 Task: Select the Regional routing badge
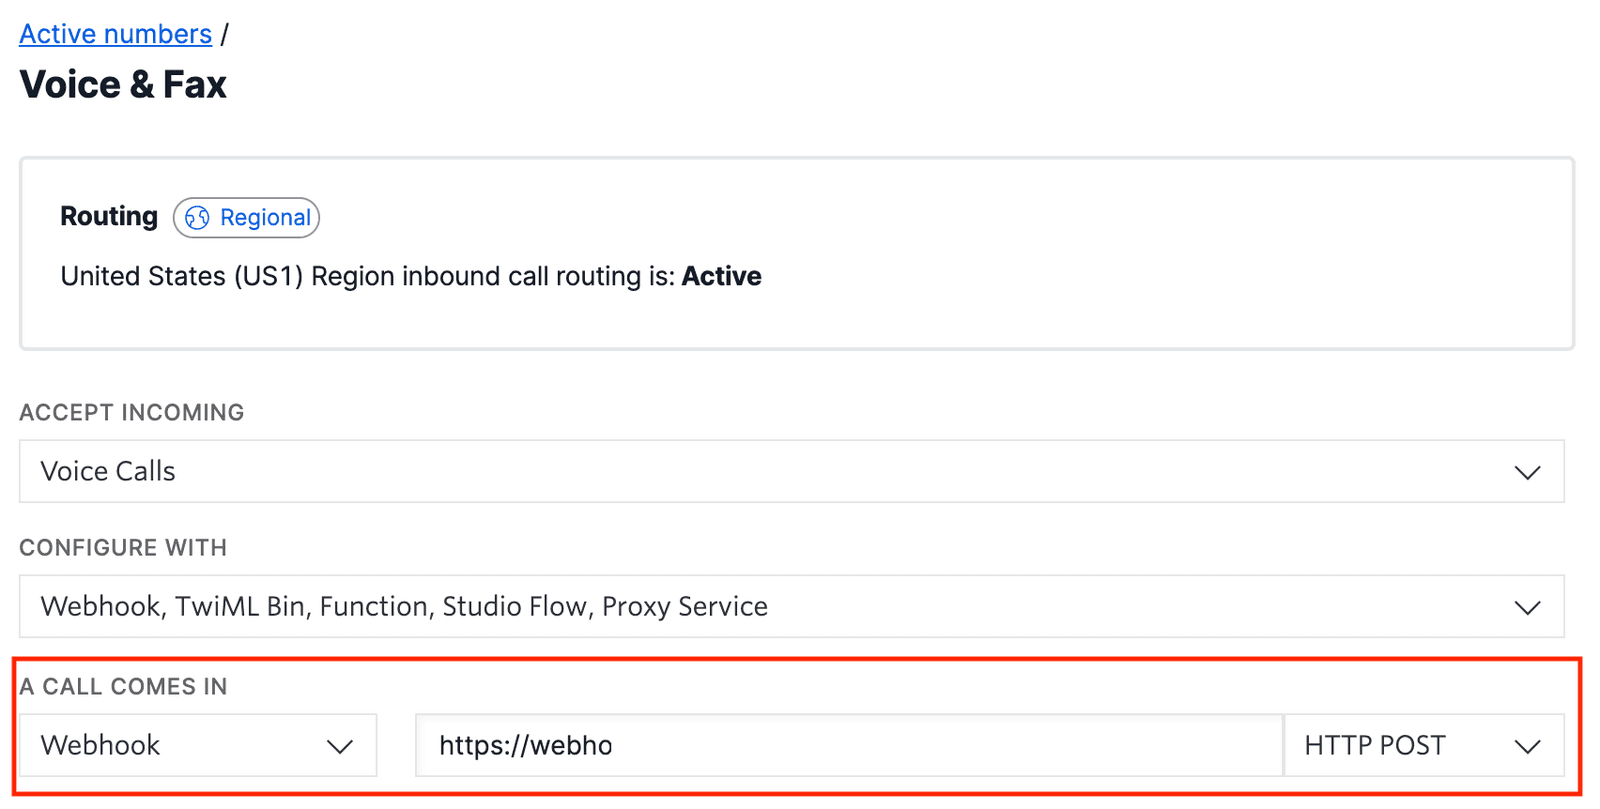coord(246,217)
